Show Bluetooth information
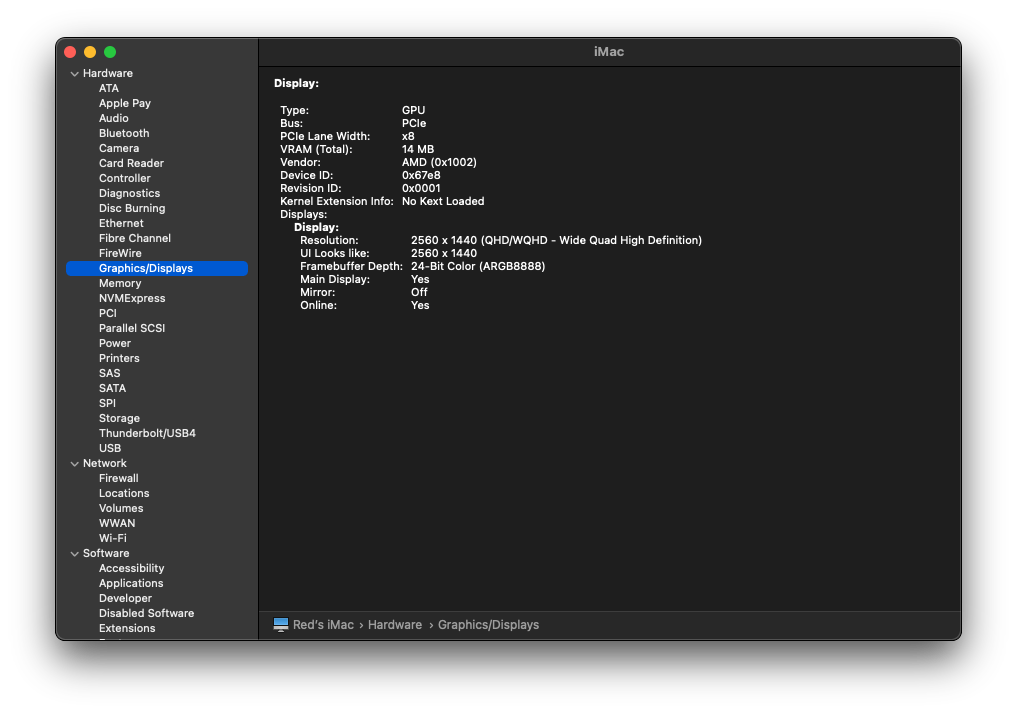Image resolution: width=1017 pixels, height=714 pixels. click(x=124, y=133)
